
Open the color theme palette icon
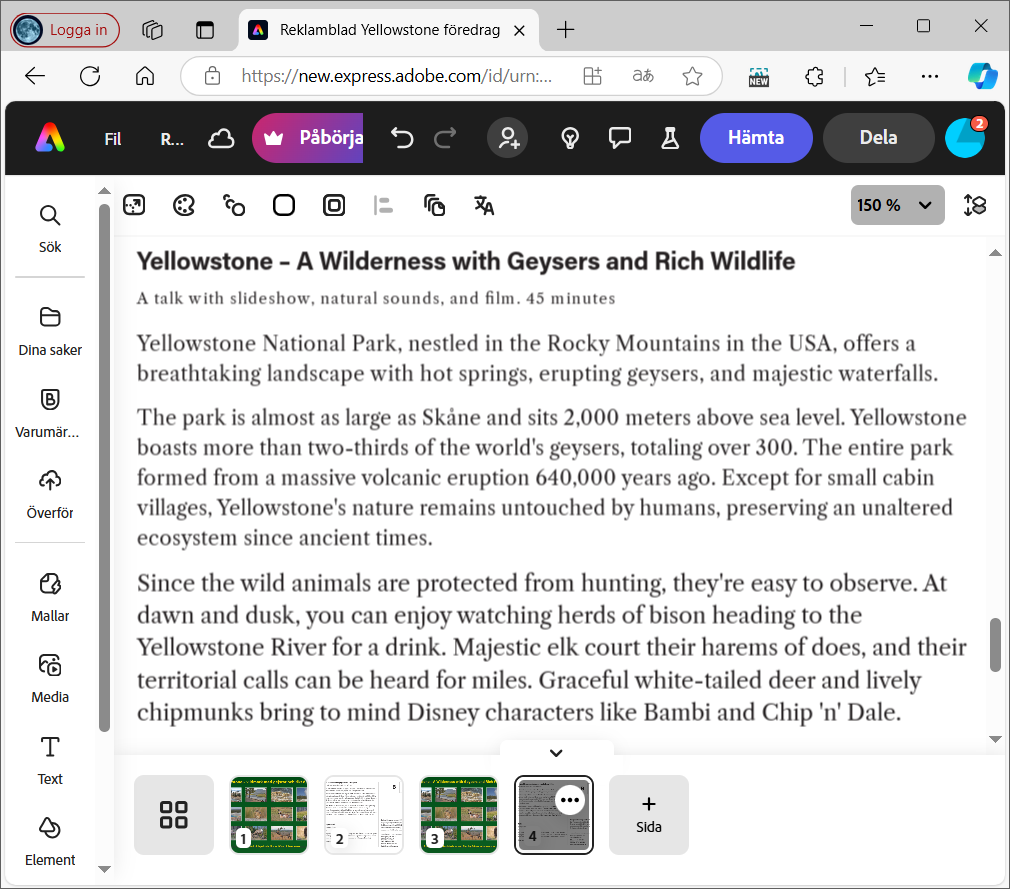click(x=184, y=206)
